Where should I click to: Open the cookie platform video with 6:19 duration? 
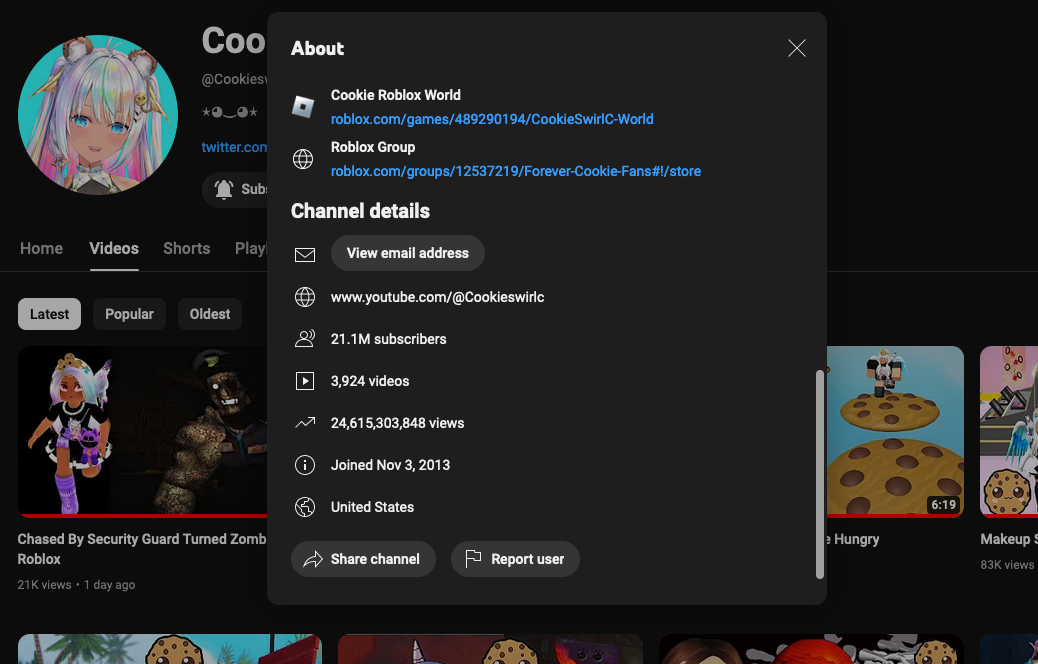(895, 431)
